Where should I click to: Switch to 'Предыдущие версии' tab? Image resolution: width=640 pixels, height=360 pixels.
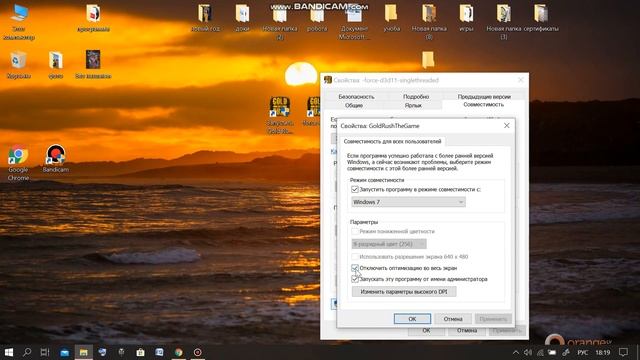484,97
